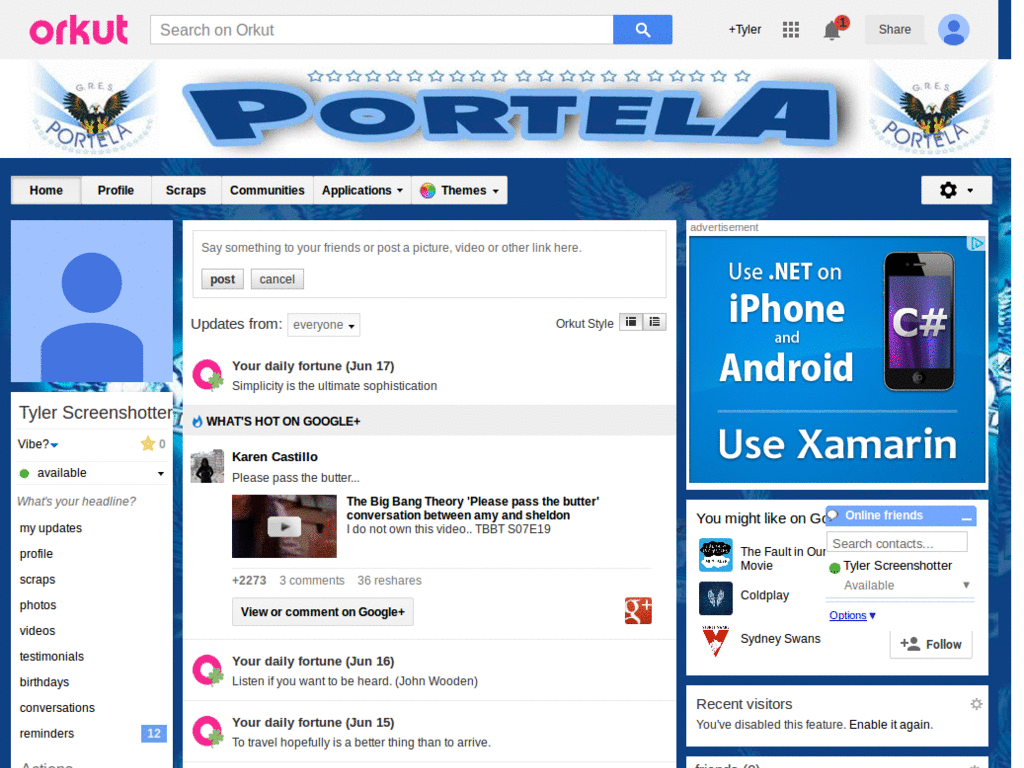The image size is (1024, 768).
Task: Click the status update text box
Action: click(429, 248)
